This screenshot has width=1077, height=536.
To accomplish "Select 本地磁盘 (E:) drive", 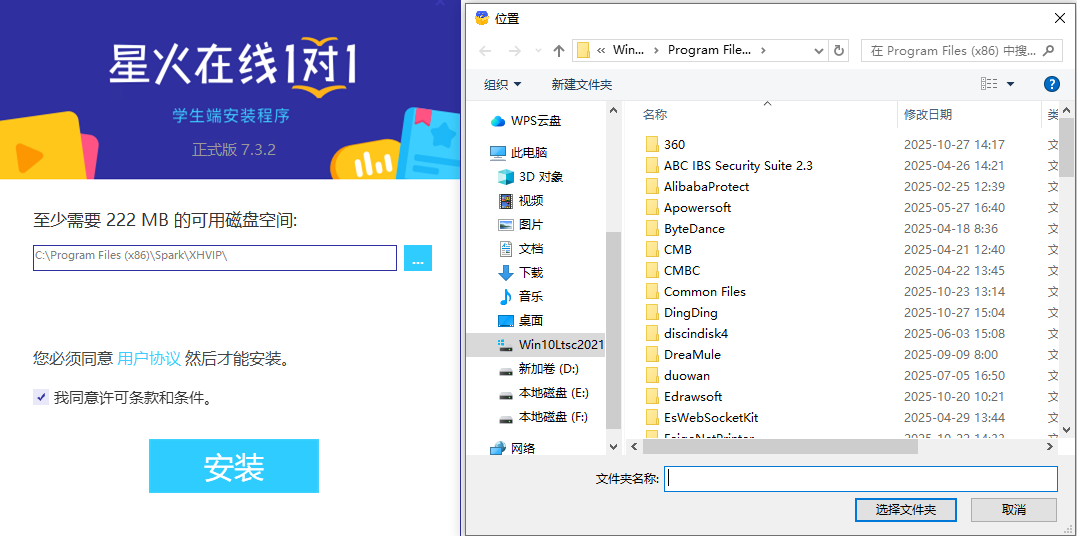I will [x=543, y=393].
